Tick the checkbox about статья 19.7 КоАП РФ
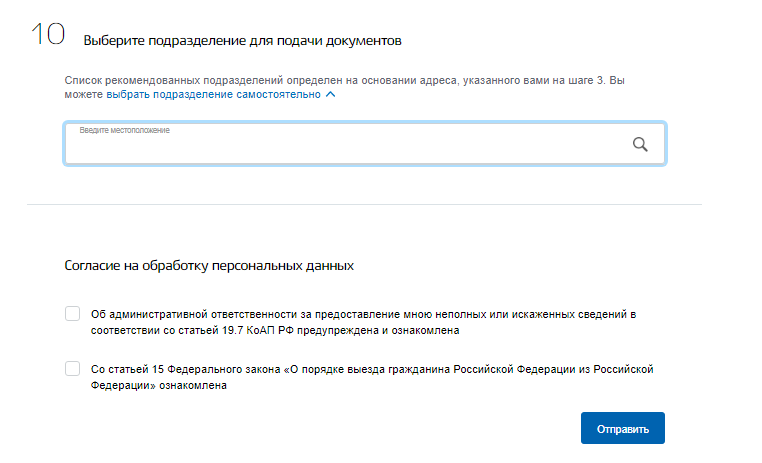The width and height of the screenshot is (762, 463). 72,313
